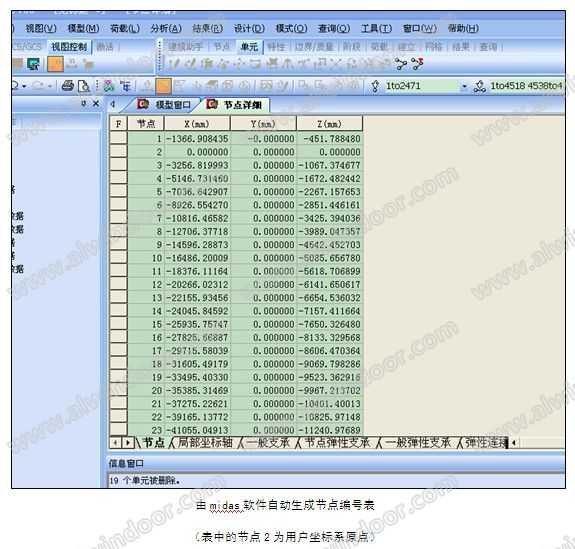Viewport: 575px width, 549px height.
Task: Select the 局部坐标轴 sheet tab
Action: pyautogui.click(x=205, y=443)
